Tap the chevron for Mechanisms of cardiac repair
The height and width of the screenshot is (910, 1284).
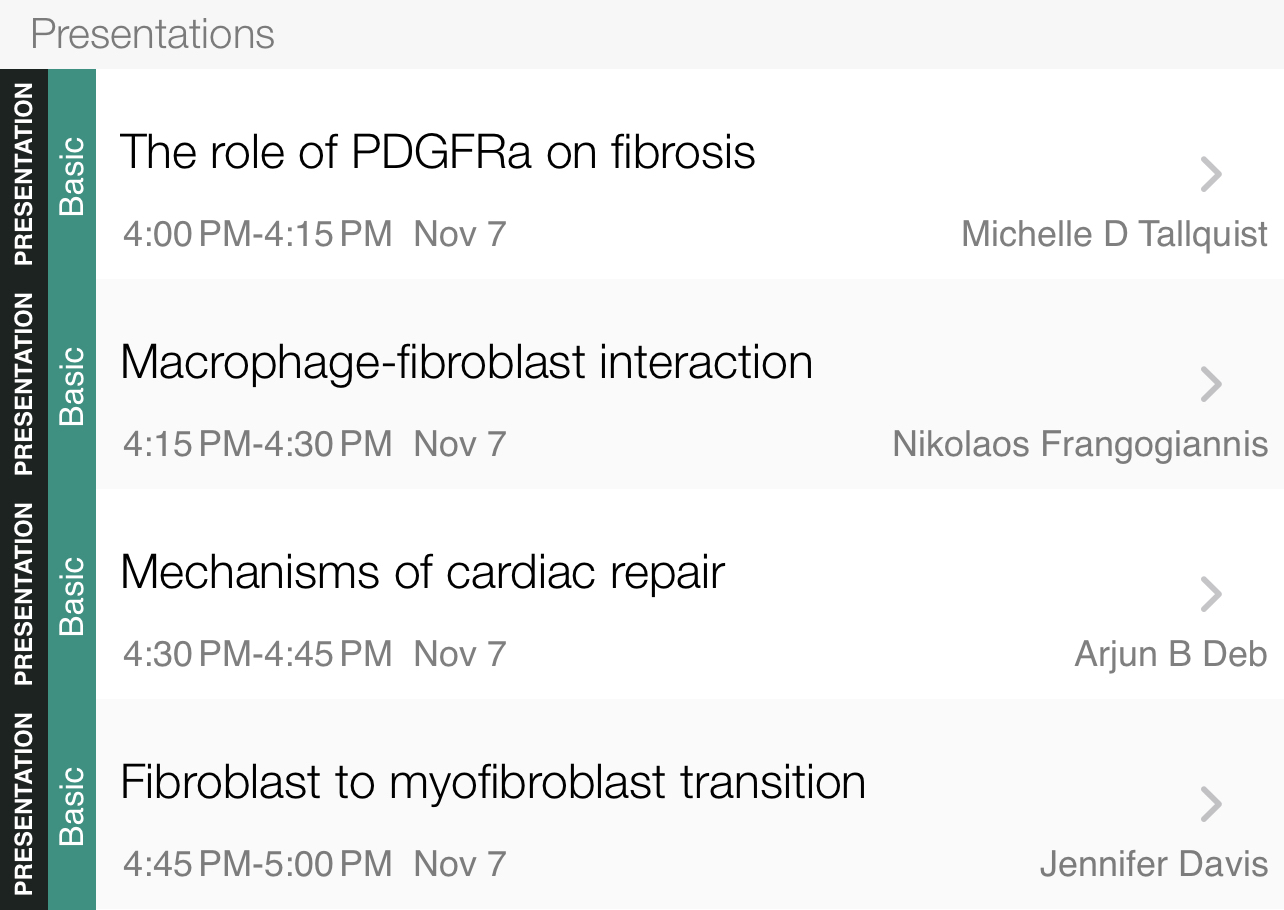coord(1211,594)
